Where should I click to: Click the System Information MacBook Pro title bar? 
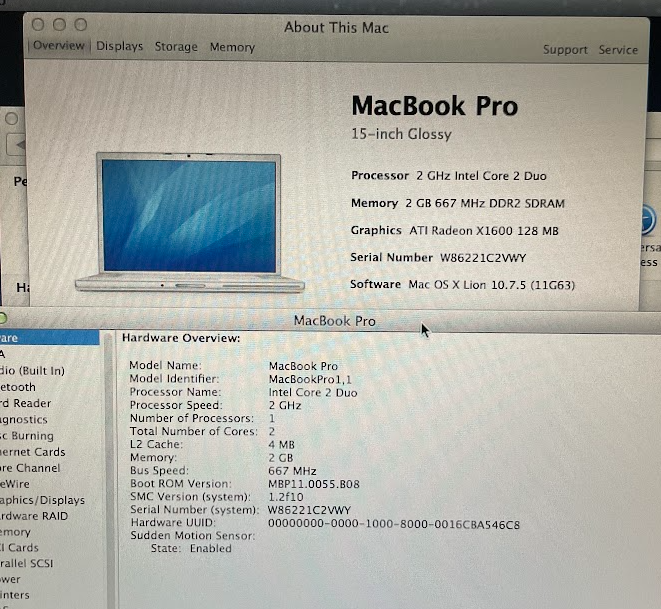click(334, 321)
